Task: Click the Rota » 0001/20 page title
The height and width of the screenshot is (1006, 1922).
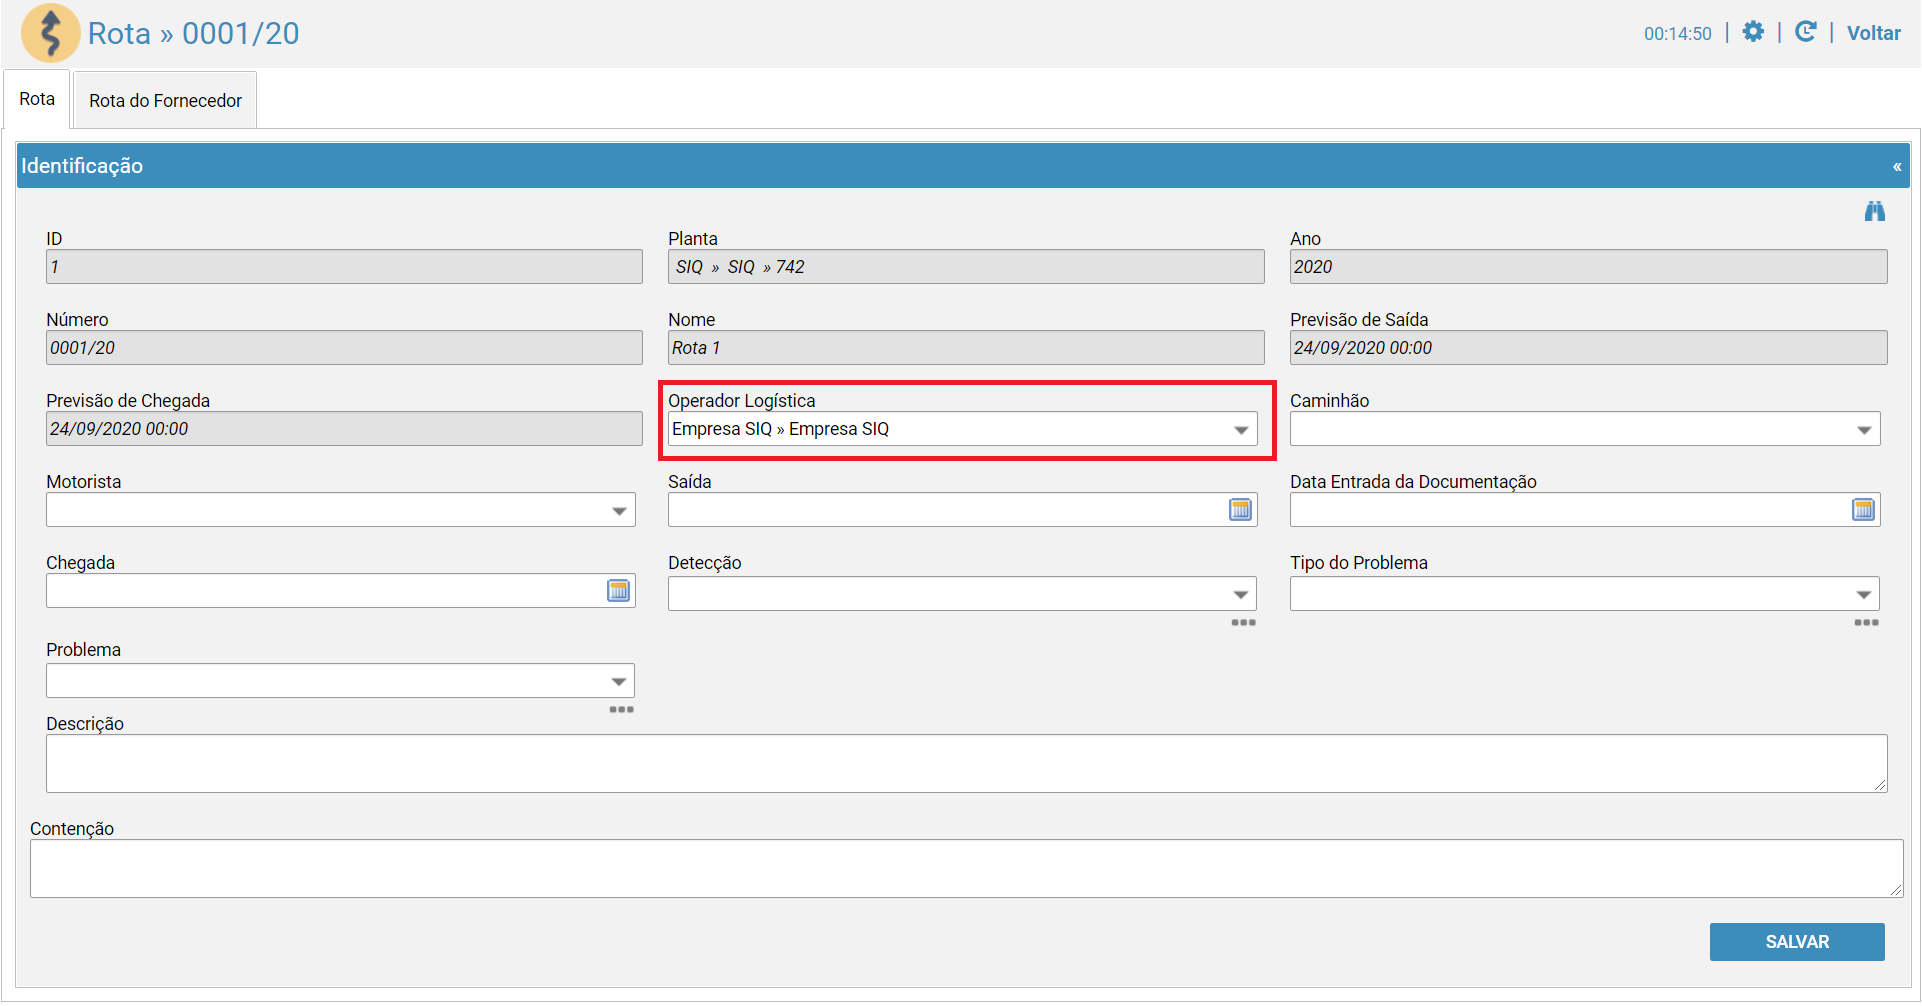Action: click(193, 33)
